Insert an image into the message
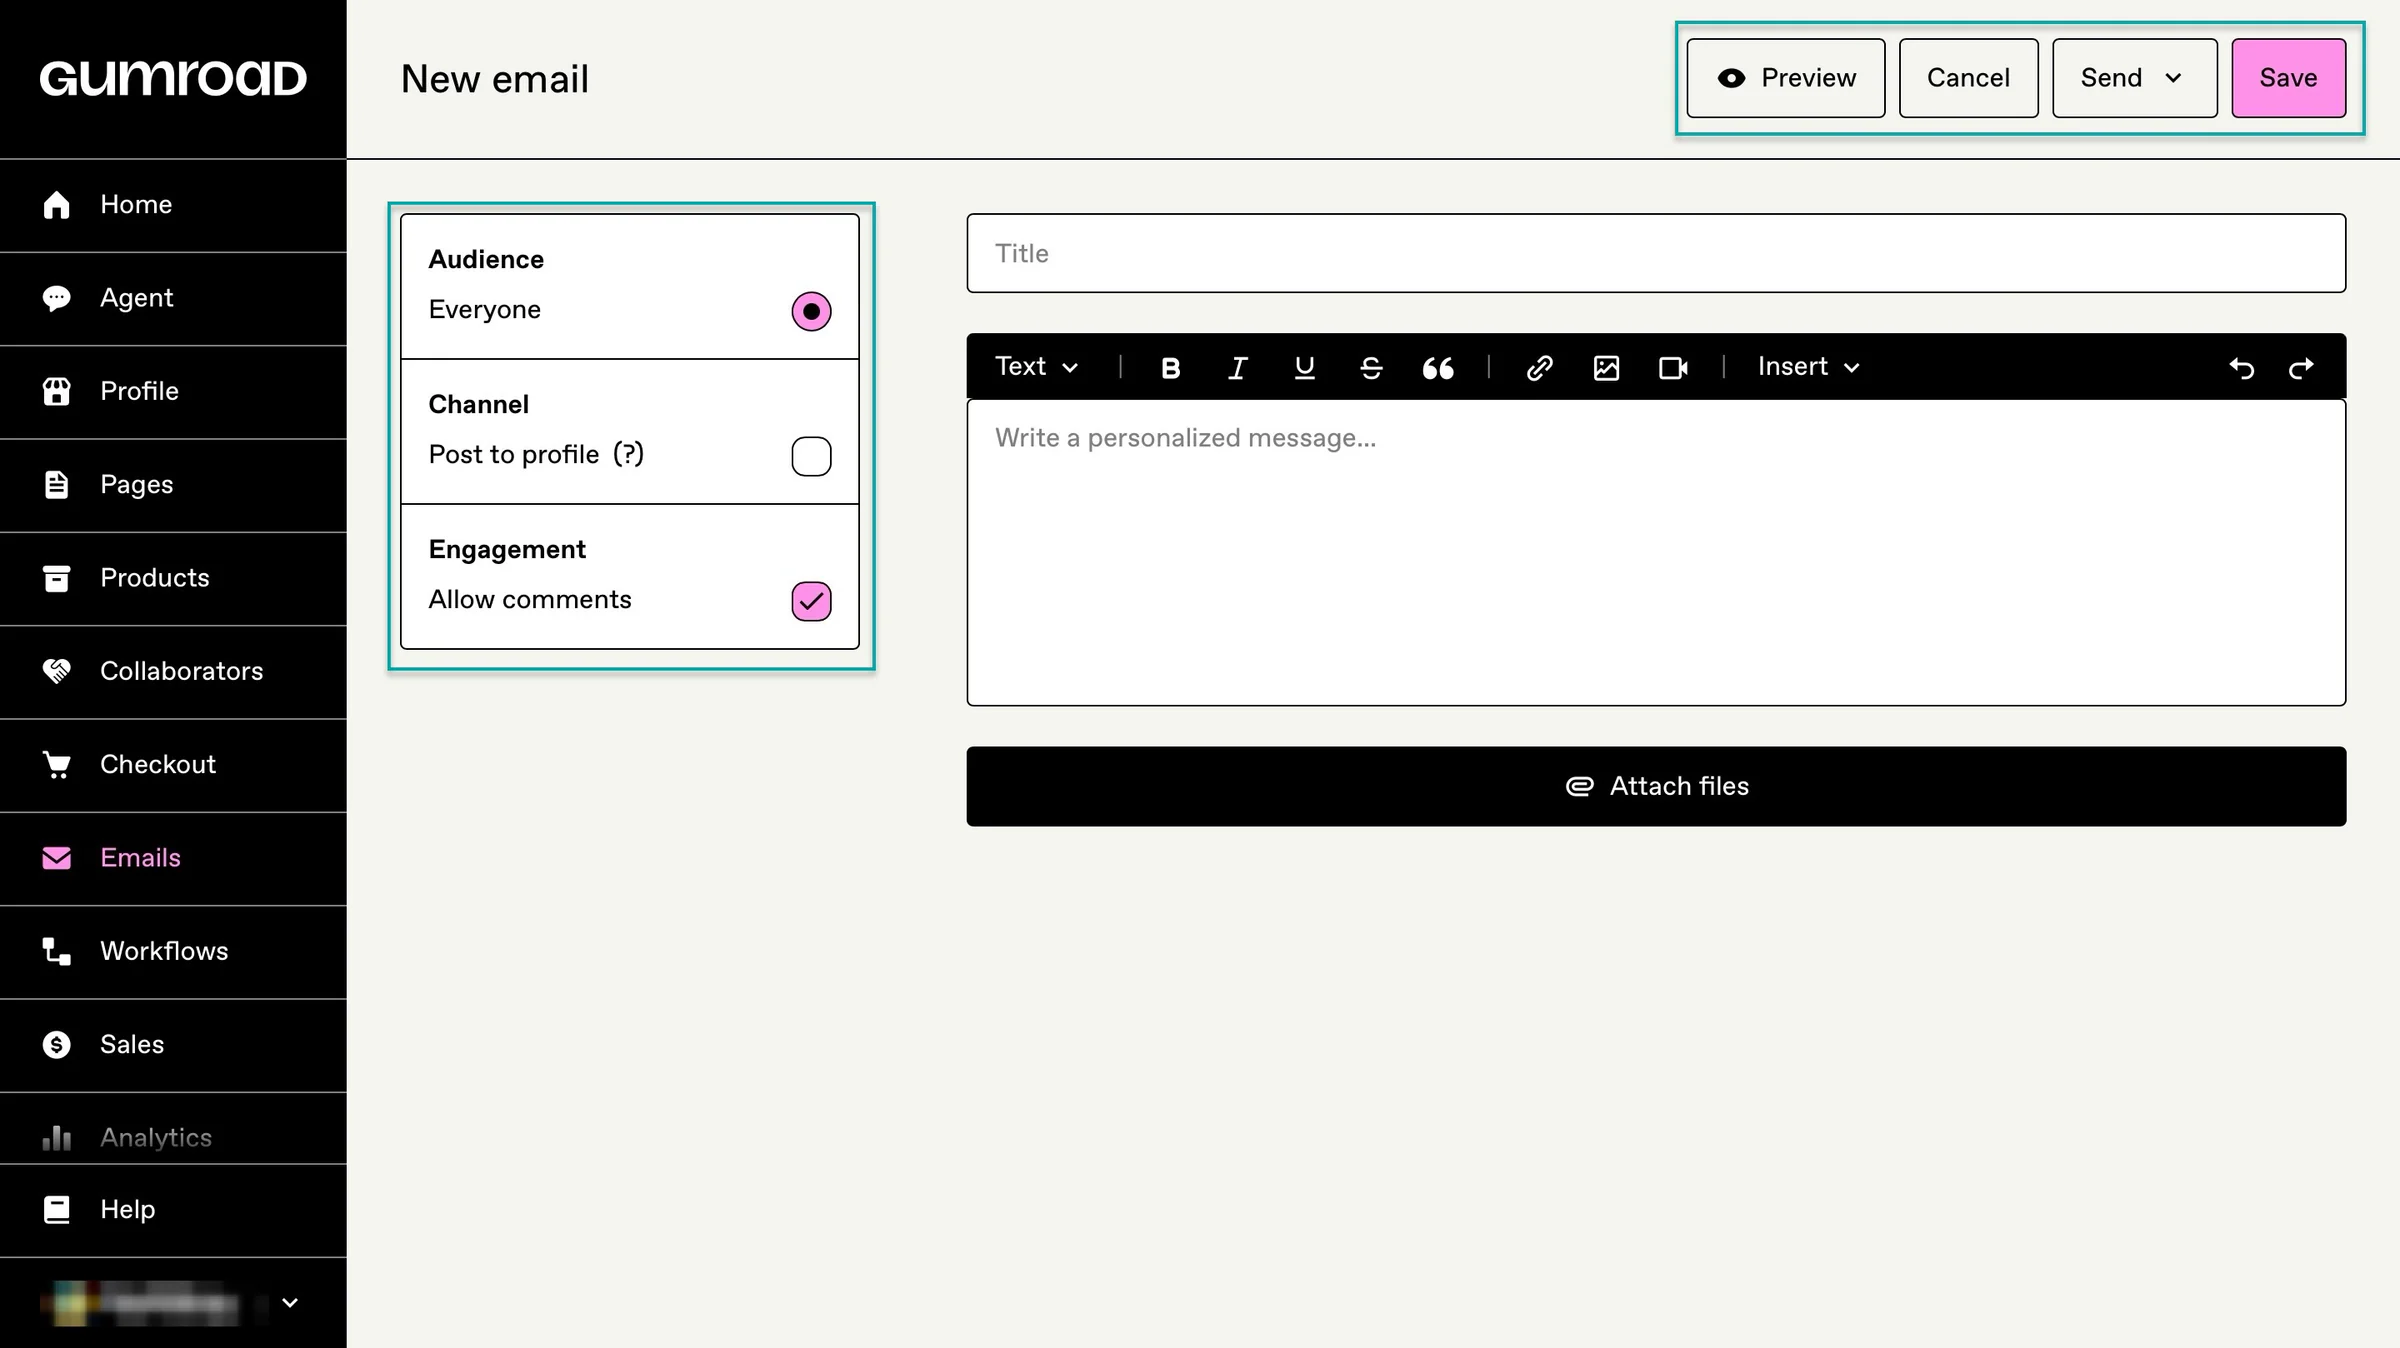This screenshot has width=2400, height=1348. coord(1606,368)
